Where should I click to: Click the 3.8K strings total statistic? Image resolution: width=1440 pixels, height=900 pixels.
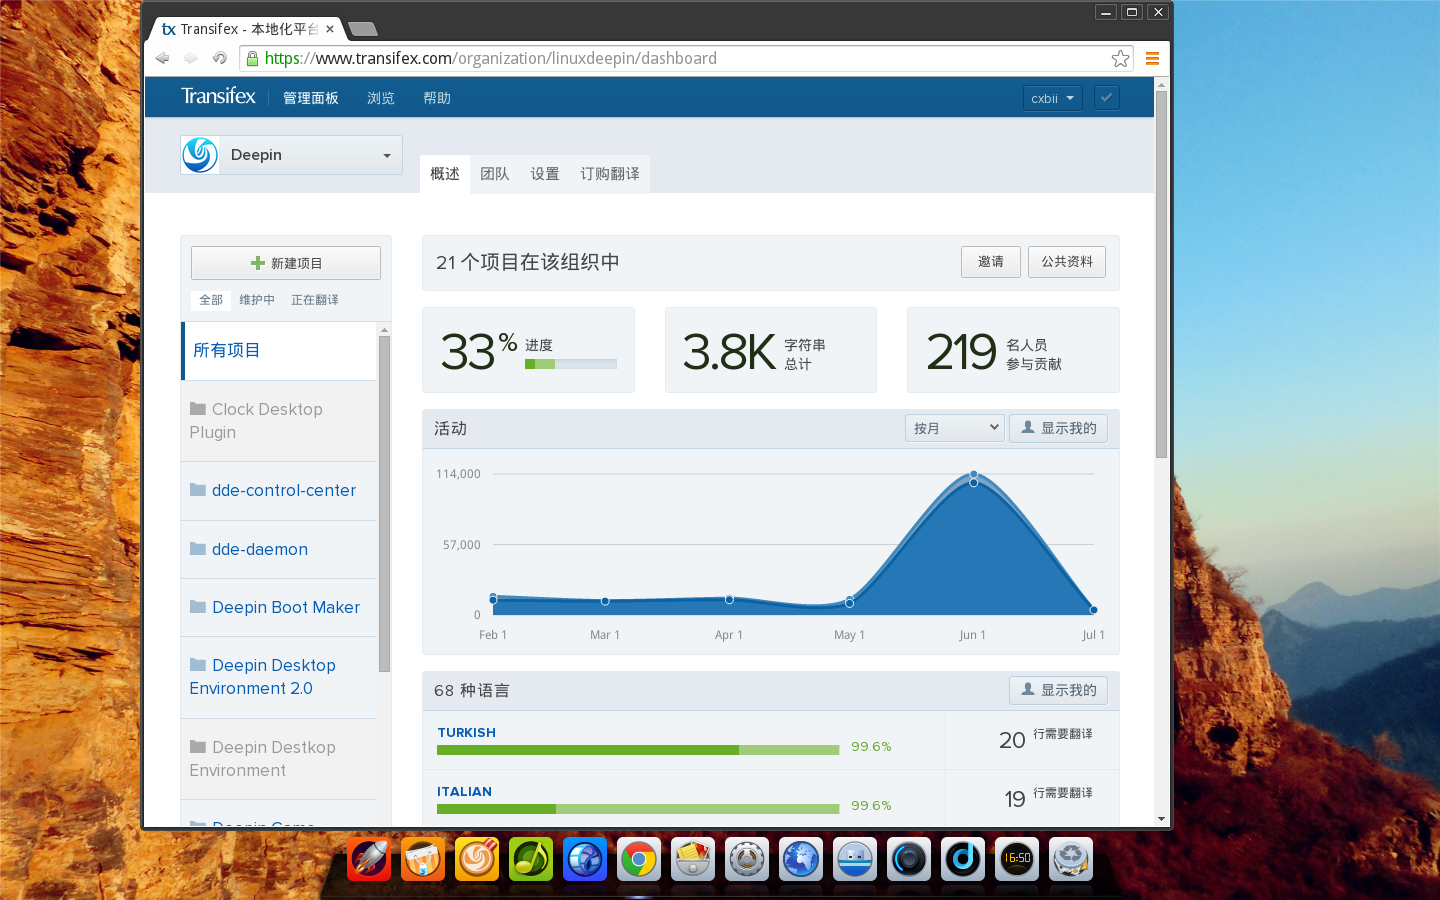pos(771,350)
